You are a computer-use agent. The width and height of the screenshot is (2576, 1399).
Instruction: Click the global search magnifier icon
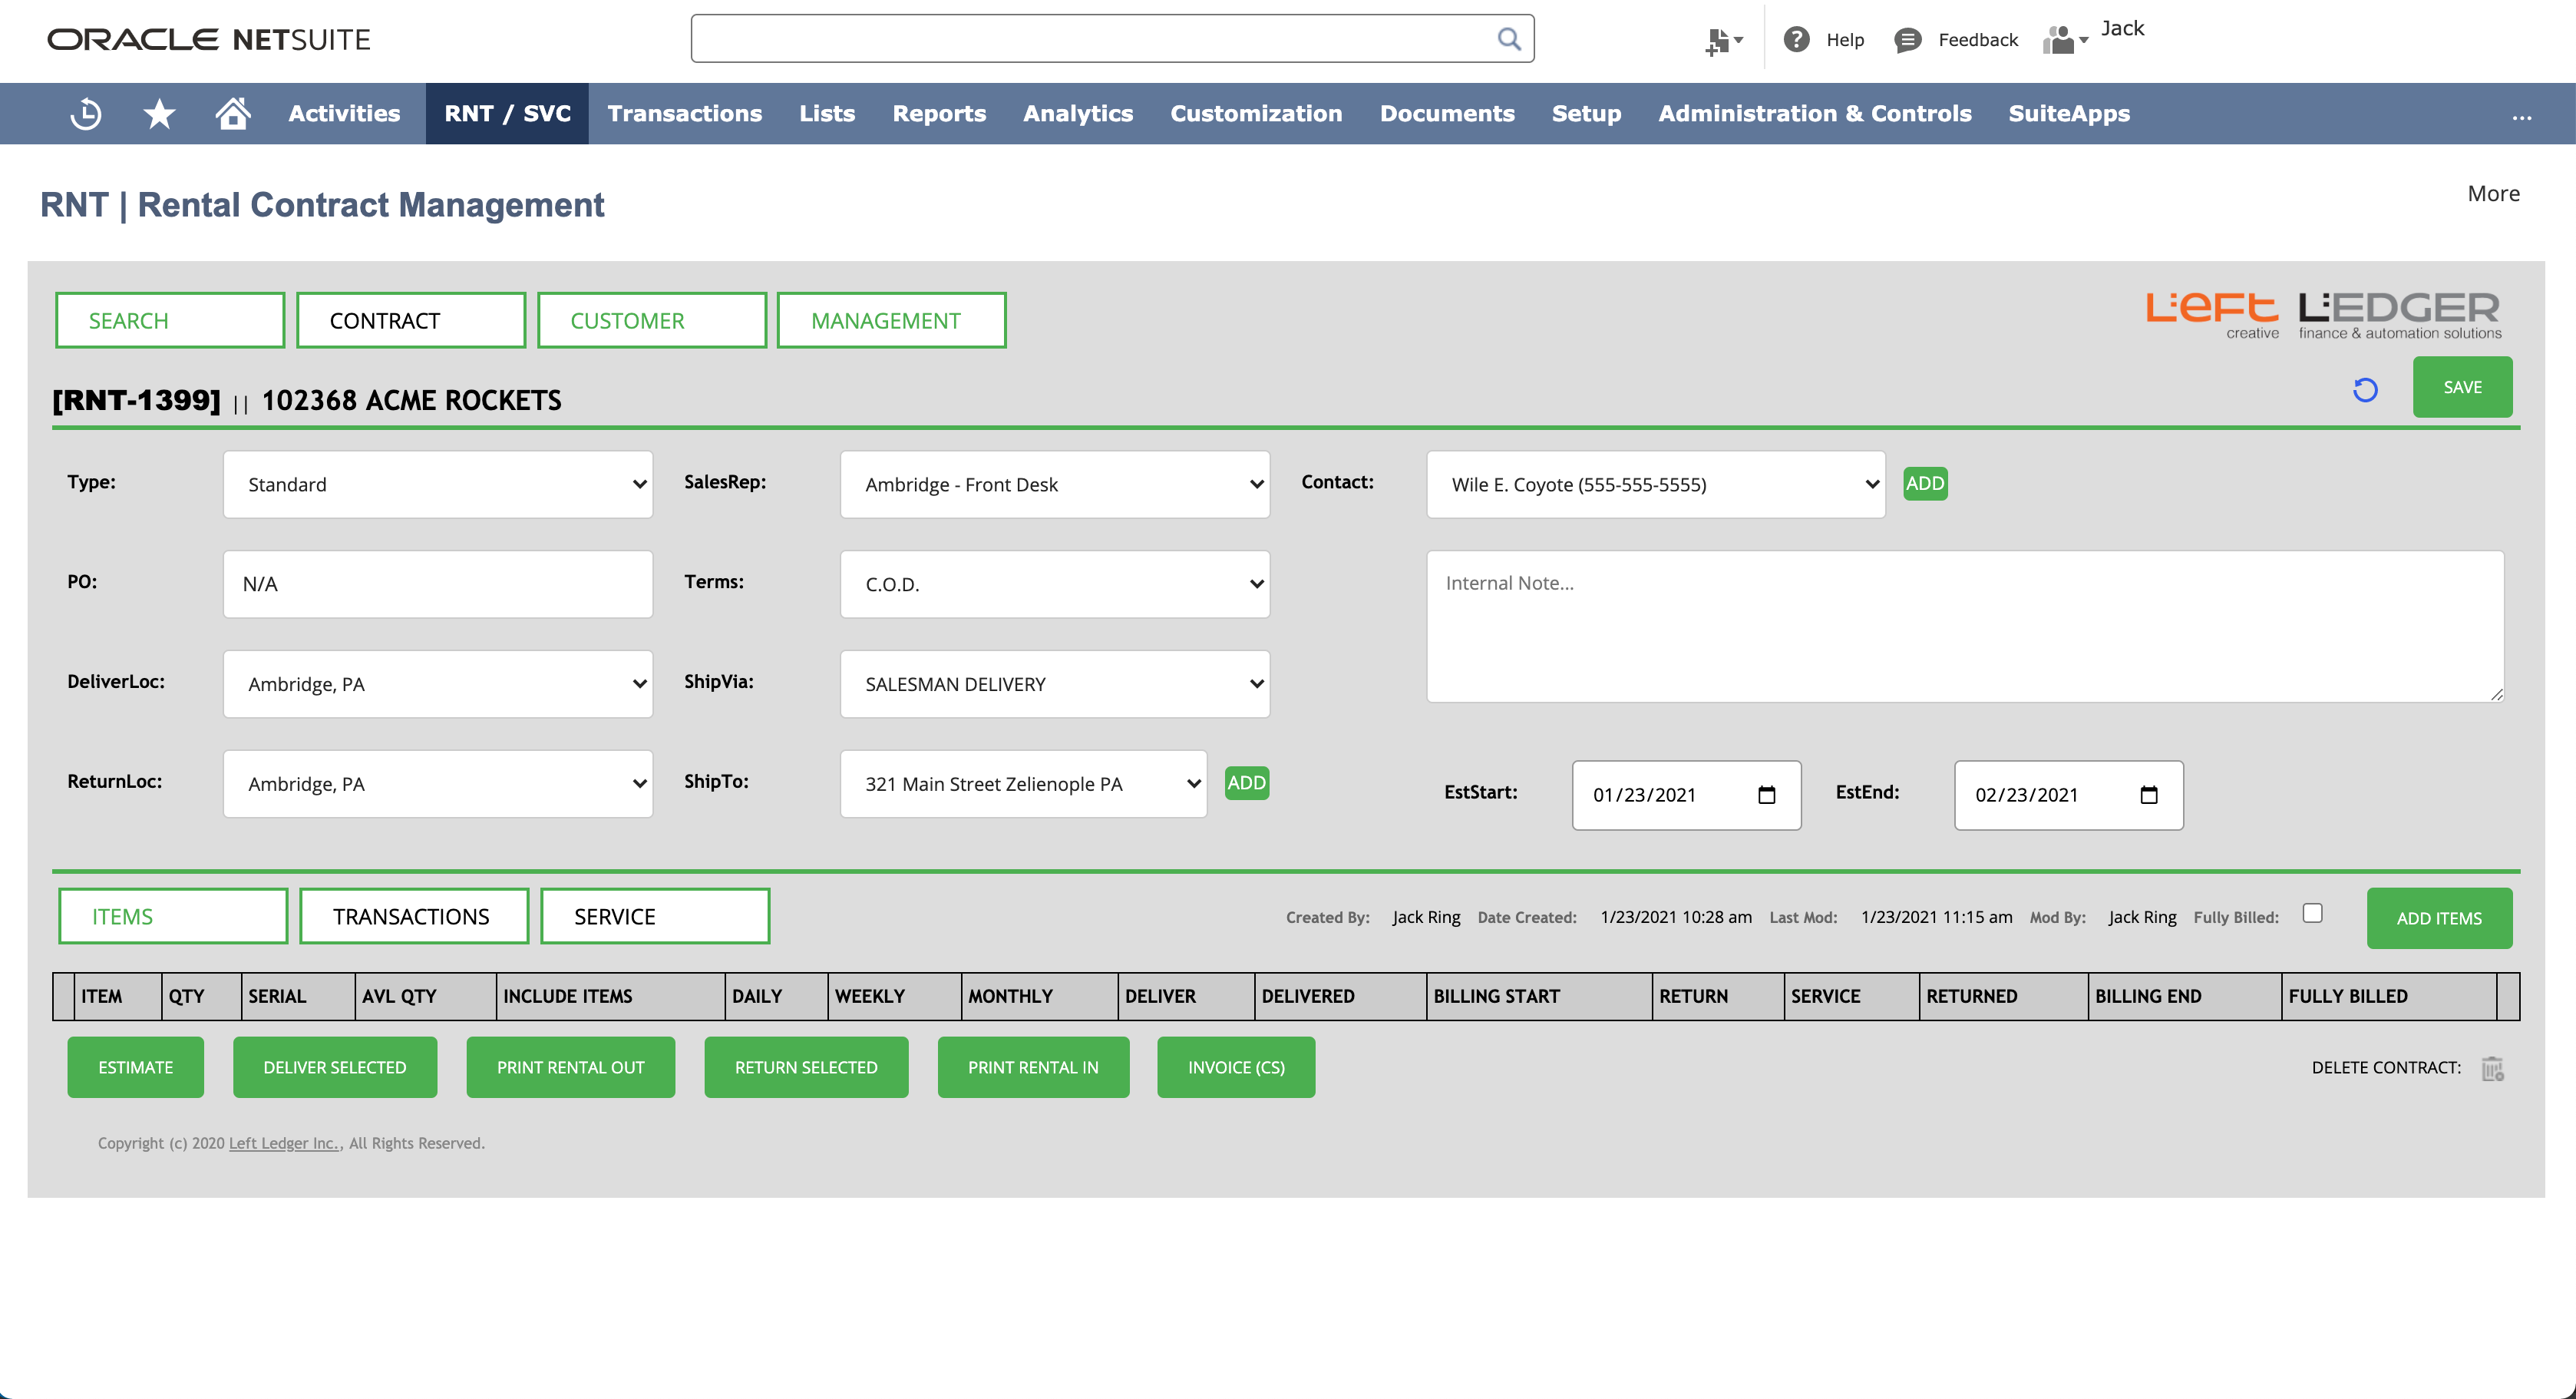pyautogui.click(x=1508, y=39)
